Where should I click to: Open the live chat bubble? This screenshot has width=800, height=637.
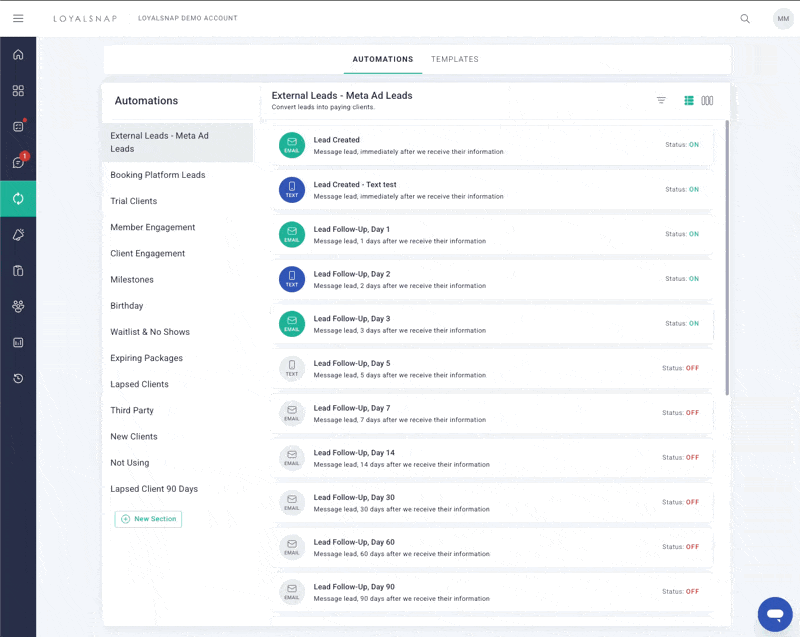(x=775, y=613)
